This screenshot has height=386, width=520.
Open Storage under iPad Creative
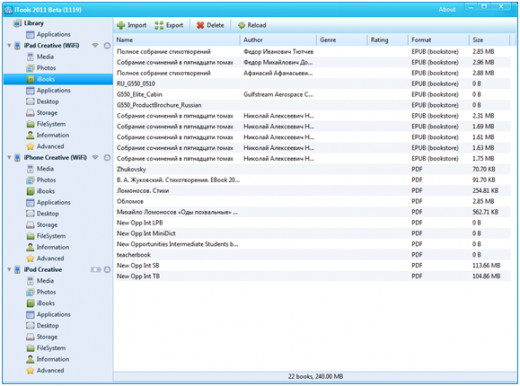42,113
